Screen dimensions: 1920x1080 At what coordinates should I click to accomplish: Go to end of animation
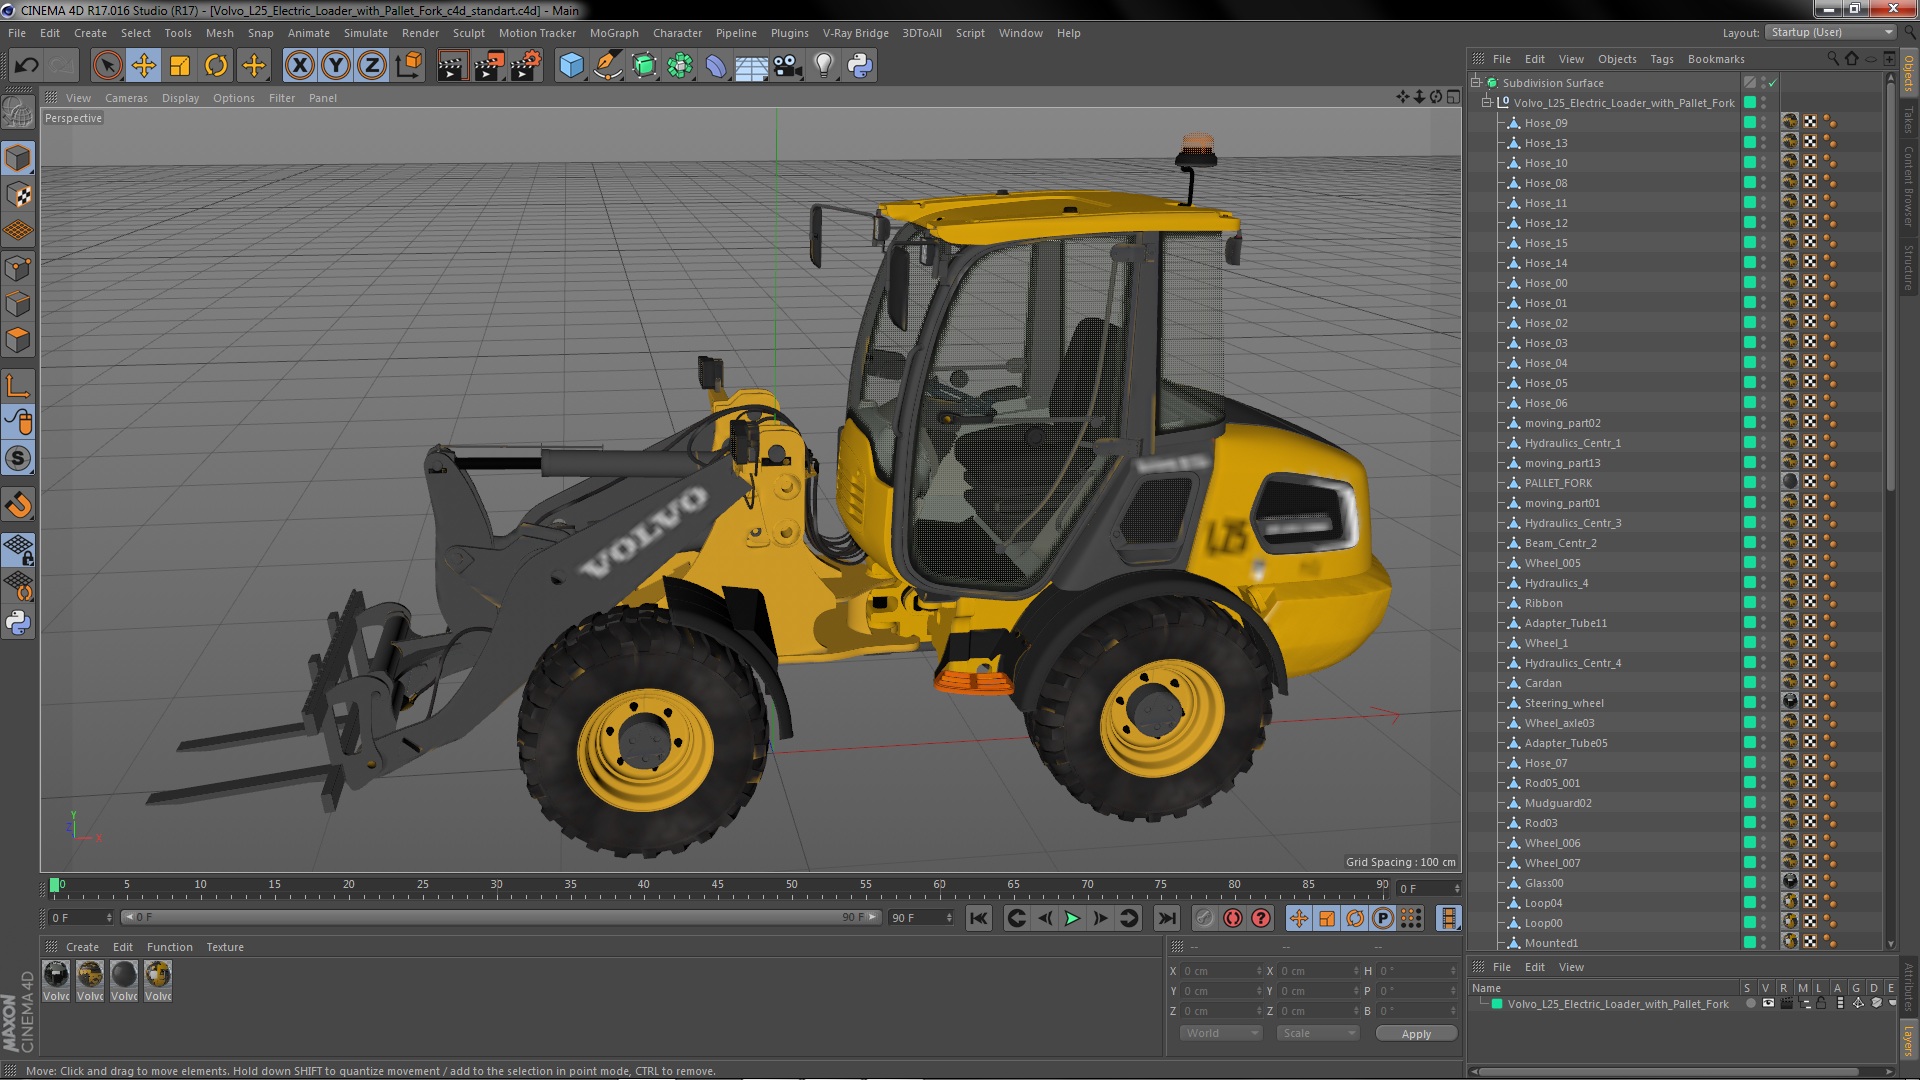click(1167, 918)
